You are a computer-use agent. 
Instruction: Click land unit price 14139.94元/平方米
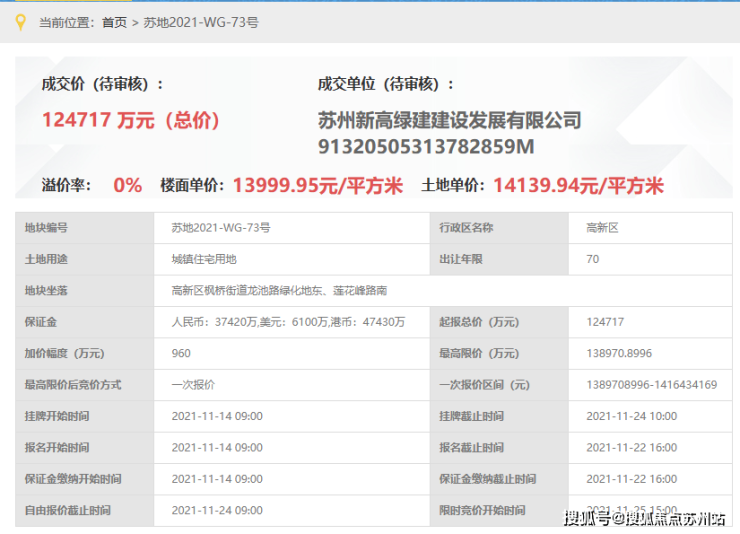click(579, 185)
